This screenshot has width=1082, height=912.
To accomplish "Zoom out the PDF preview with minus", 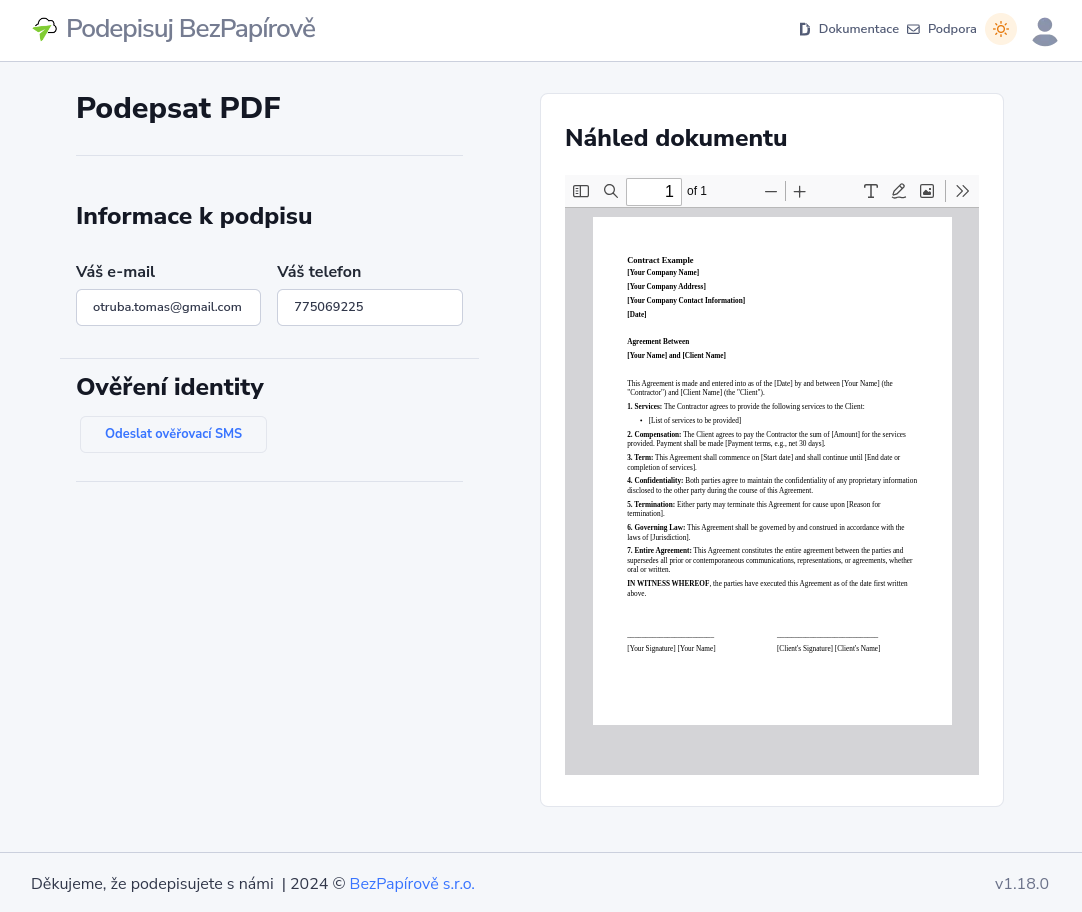I will click(771, 191).
